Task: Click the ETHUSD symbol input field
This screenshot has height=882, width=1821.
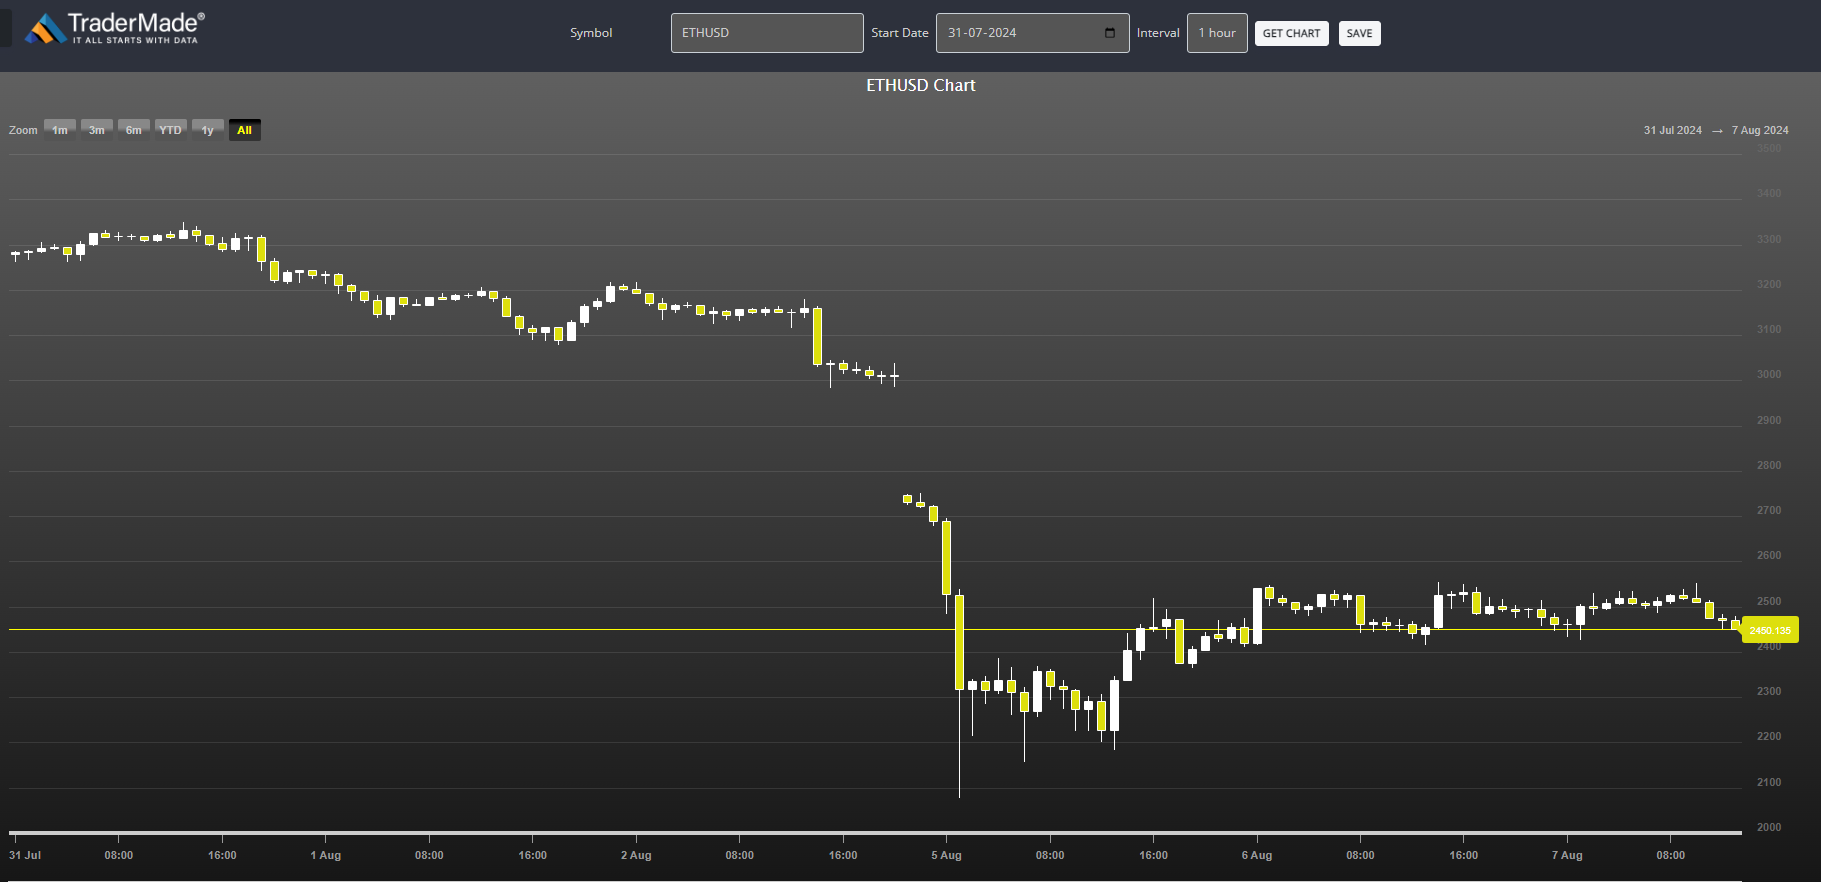Action: tap(767, 33)
